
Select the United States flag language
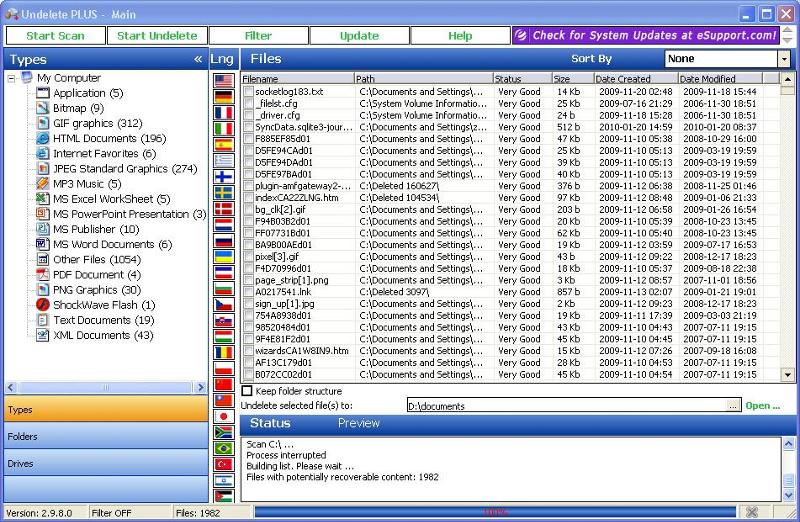tap(223, 81)
